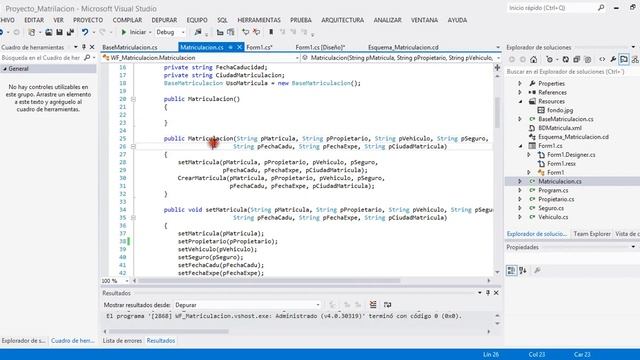Click the New Project toolbar icon
The height and width of the screenshot is (360, 640).
(31, 32)
